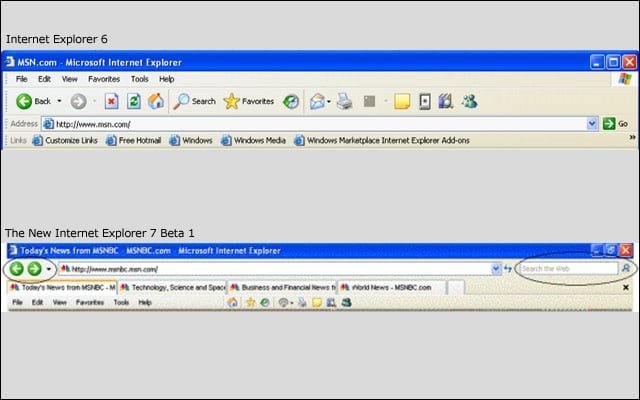Click the IE7 address field with msnbc URL
This screenshot has width=640, height=400.
(x=280, y=269)
